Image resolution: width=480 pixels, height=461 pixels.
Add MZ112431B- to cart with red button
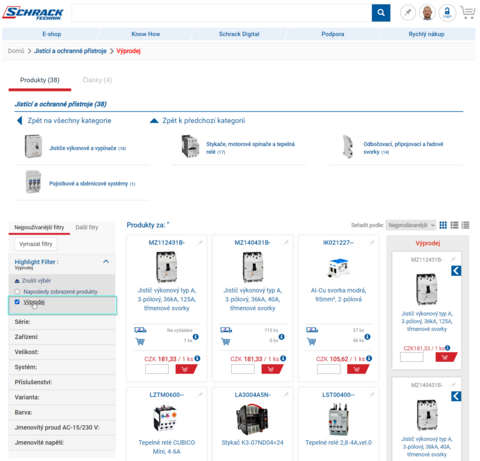click(x=186, y=369)
